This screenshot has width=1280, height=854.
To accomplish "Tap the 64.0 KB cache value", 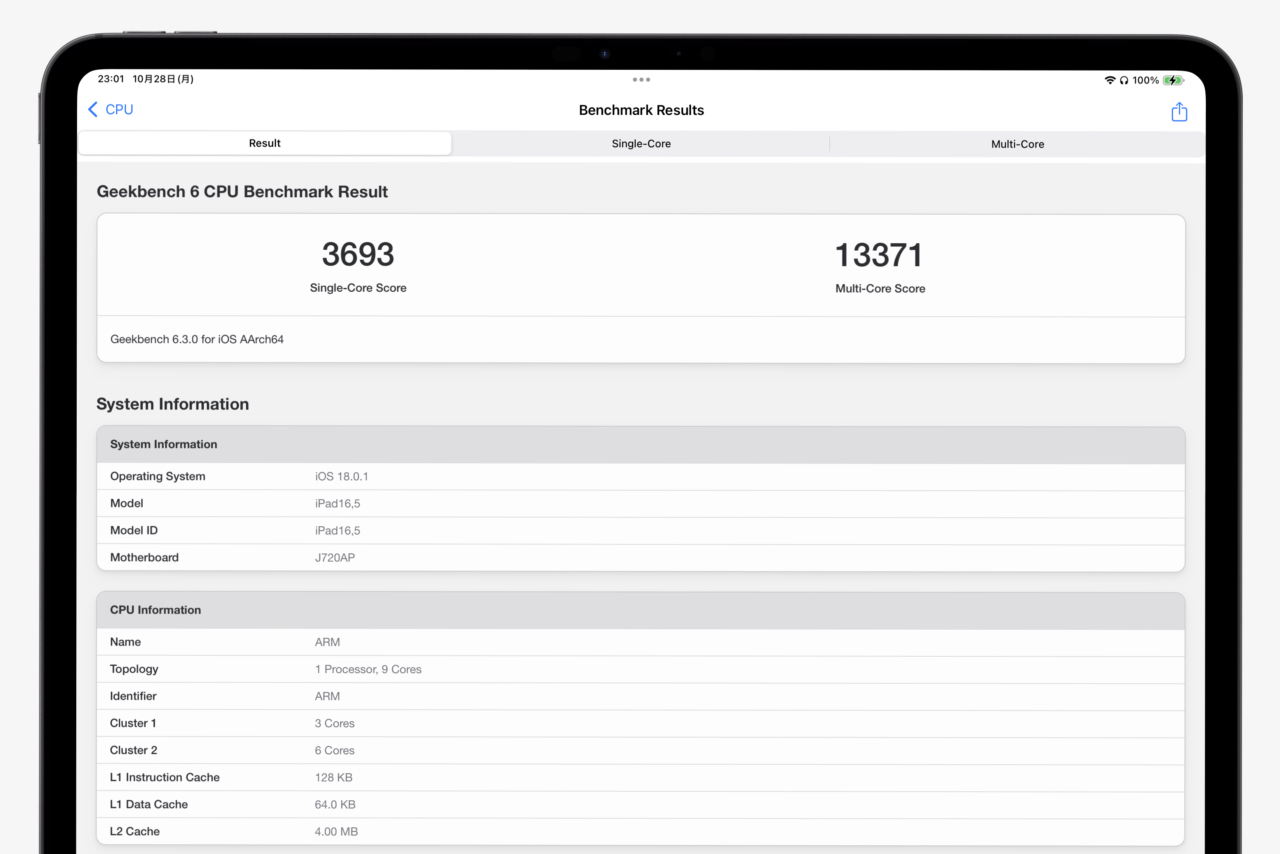I will pos(335,805).
